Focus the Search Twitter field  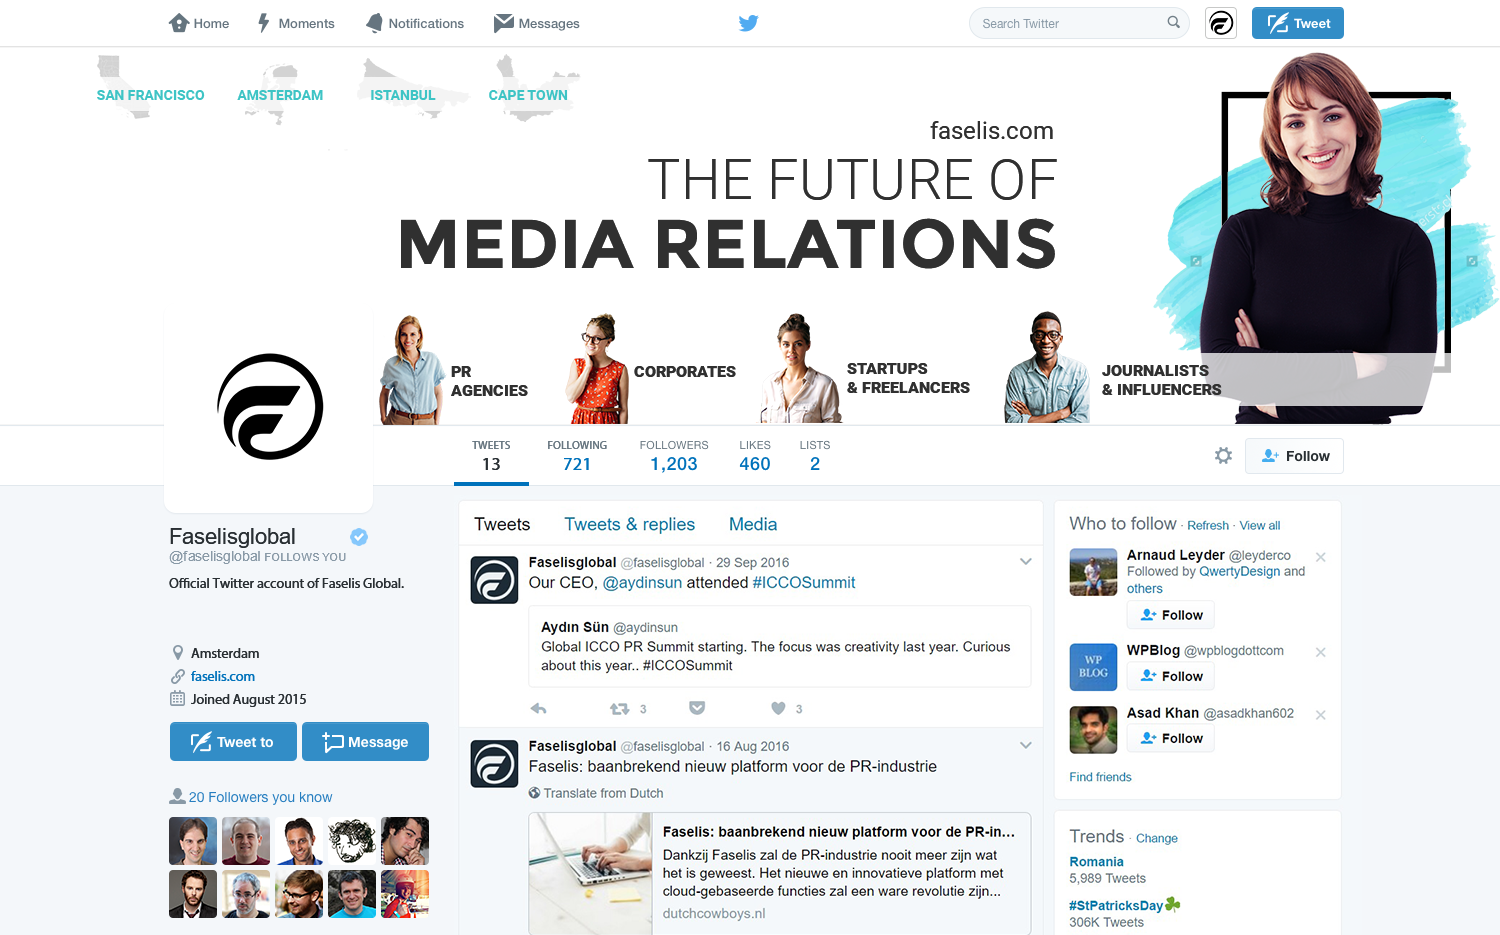click(1079, 23)
